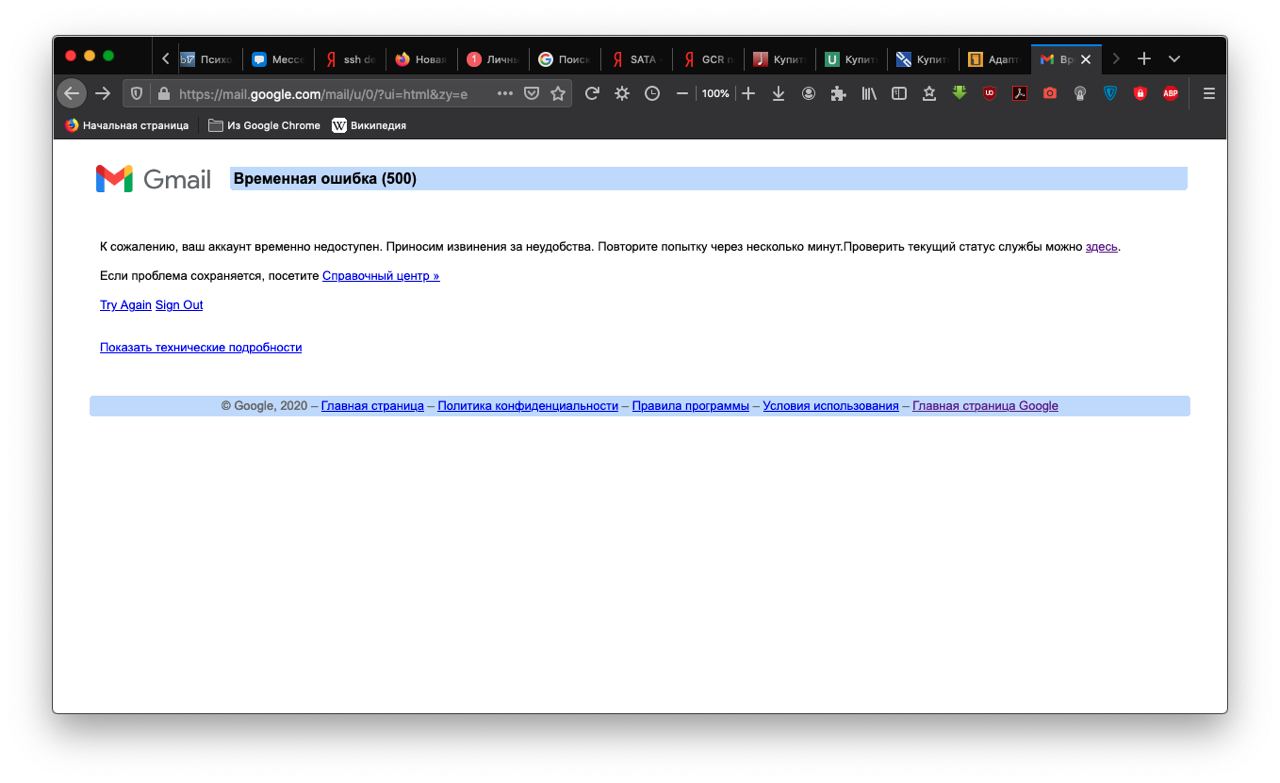Viewport: 1280px width, 783px height.
Task: Open the Из Google Chrome bookmarks folder
Action: (x=264, y=125)
